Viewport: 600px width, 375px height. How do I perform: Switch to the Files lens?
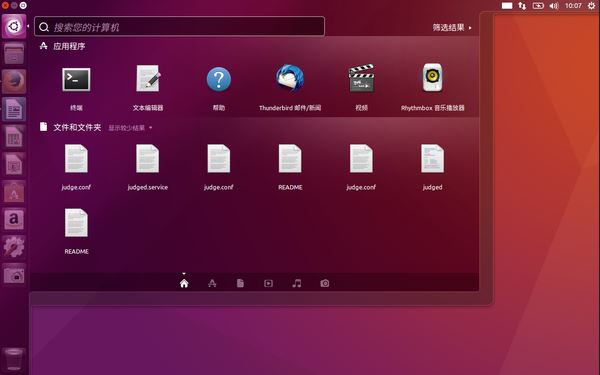click(240, 283)
